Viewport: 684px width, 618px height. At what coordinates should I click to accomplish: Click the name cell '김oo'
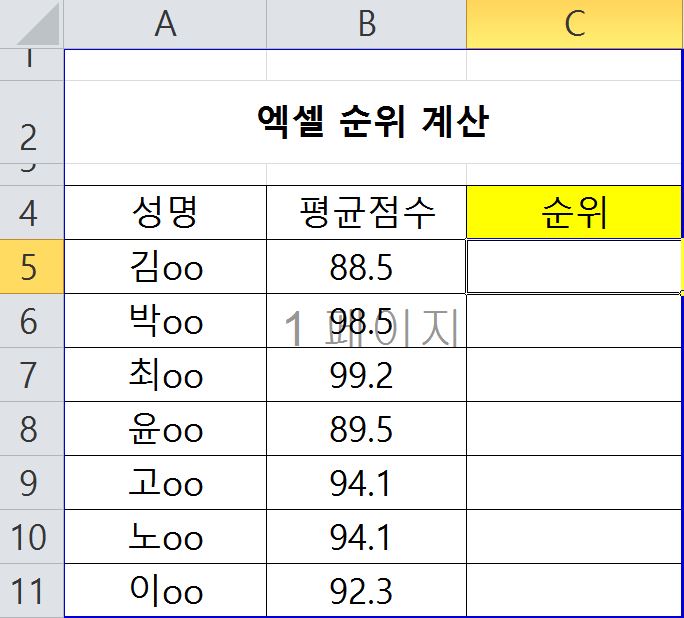point(165,266)
